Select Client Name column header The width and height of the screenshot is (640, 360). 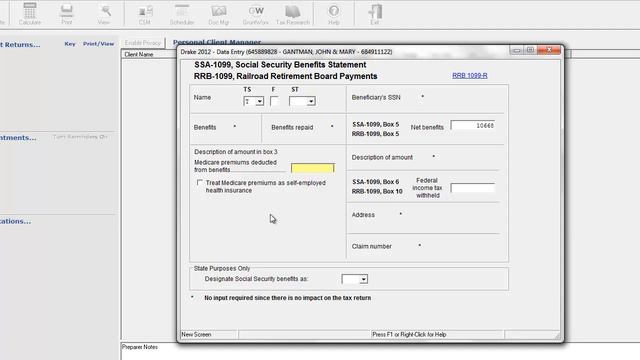pos(139,54)
